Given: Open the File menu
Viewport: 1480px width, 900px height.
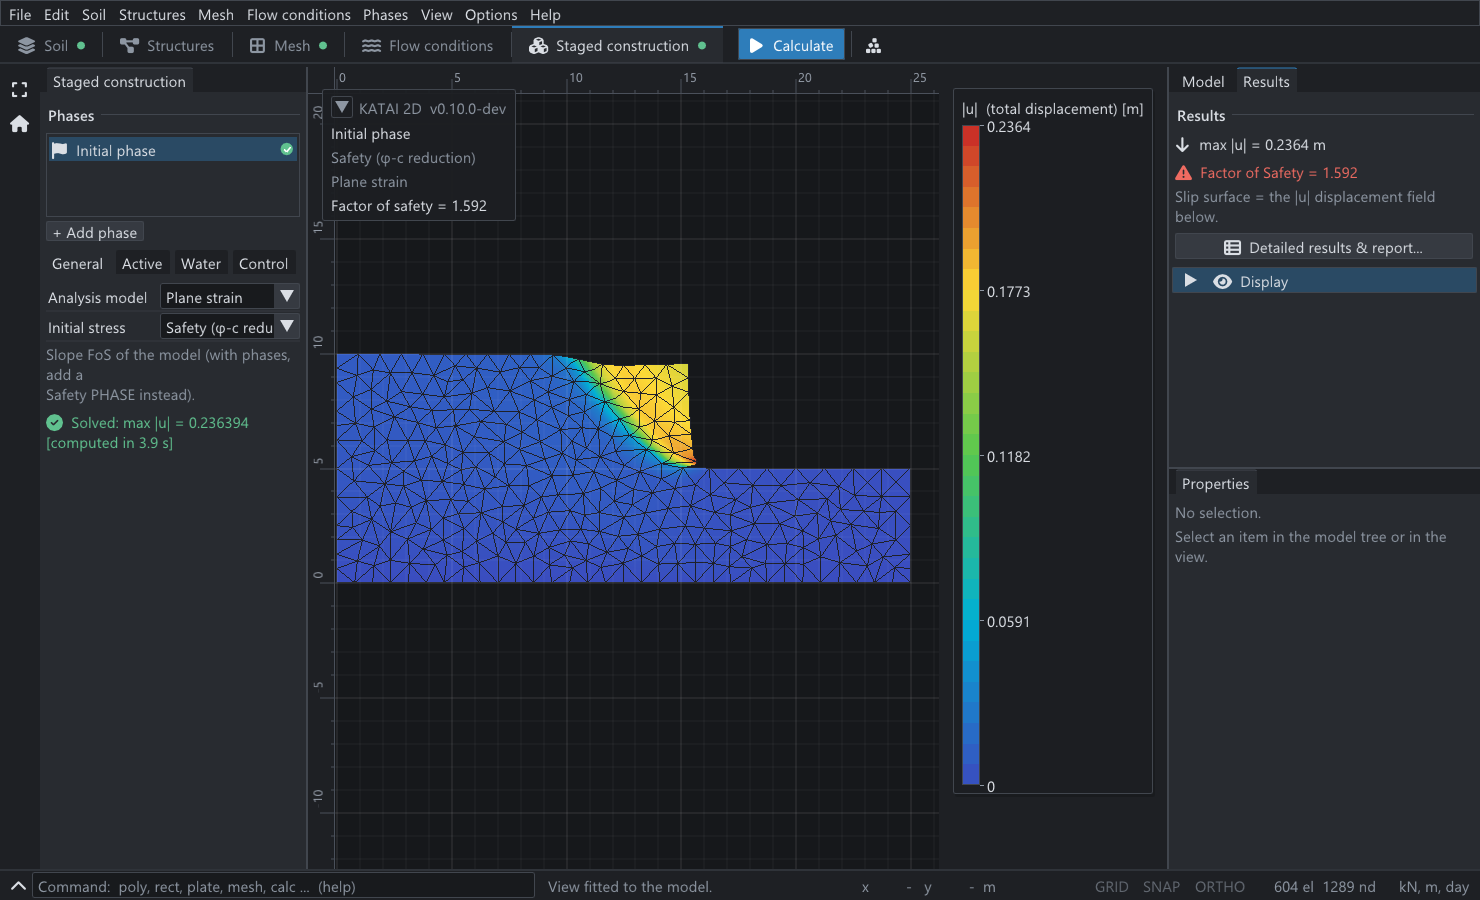Looking at the screenshot, I should pos(20,15).
